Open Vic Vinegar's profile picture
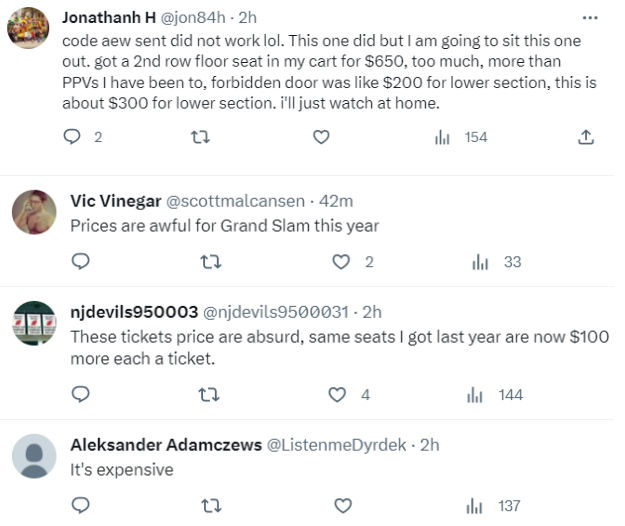The width and height of the screenshot is (625, 526). point(34,212)
